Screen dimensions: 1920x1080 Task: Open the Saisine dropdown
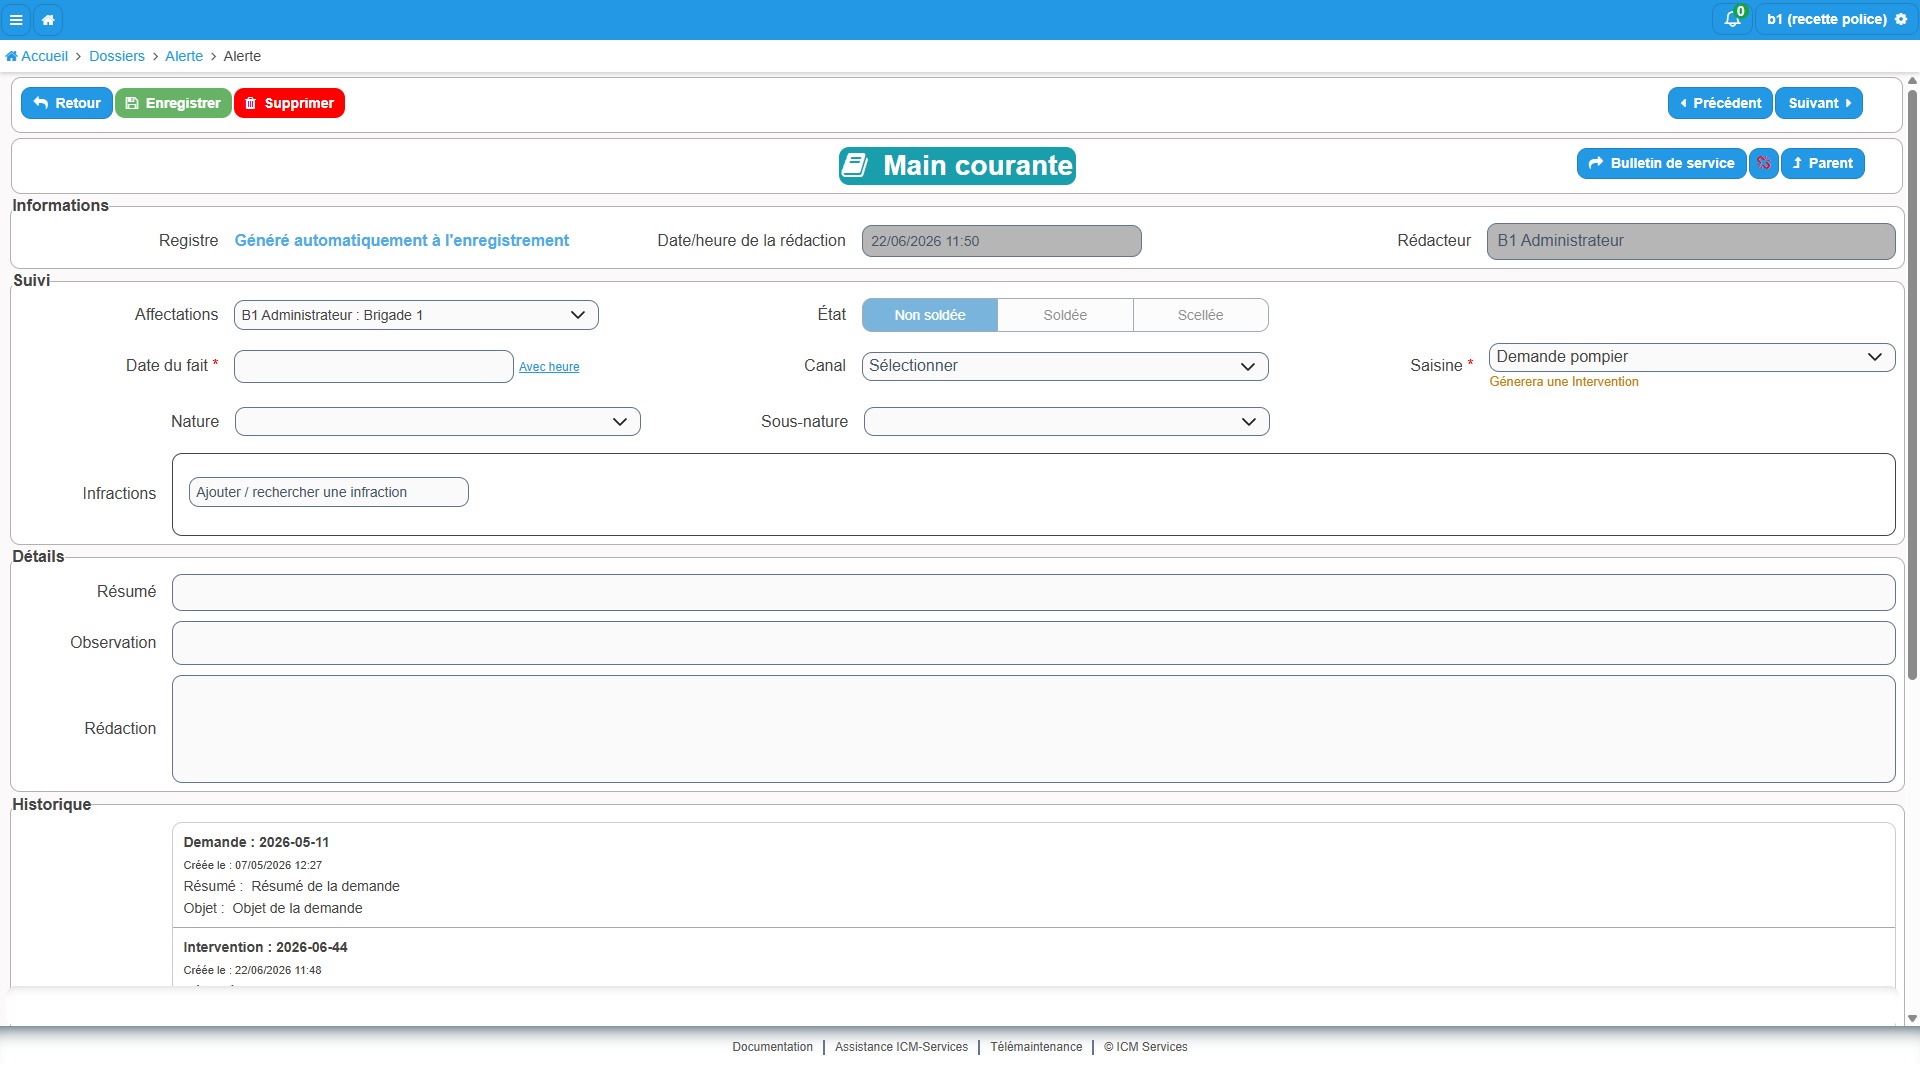click(1692, 357)
